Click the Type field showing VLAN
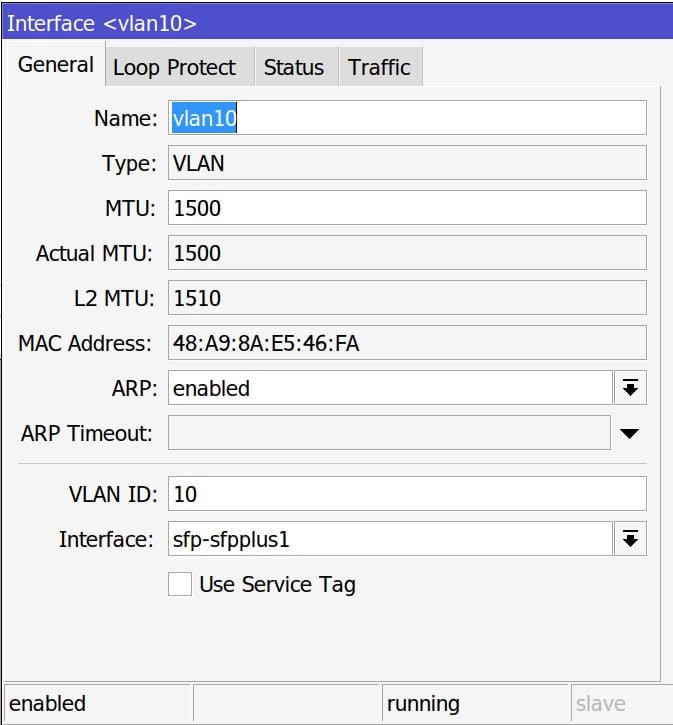This screenshot has height=725, width=673. click(406, 163)
